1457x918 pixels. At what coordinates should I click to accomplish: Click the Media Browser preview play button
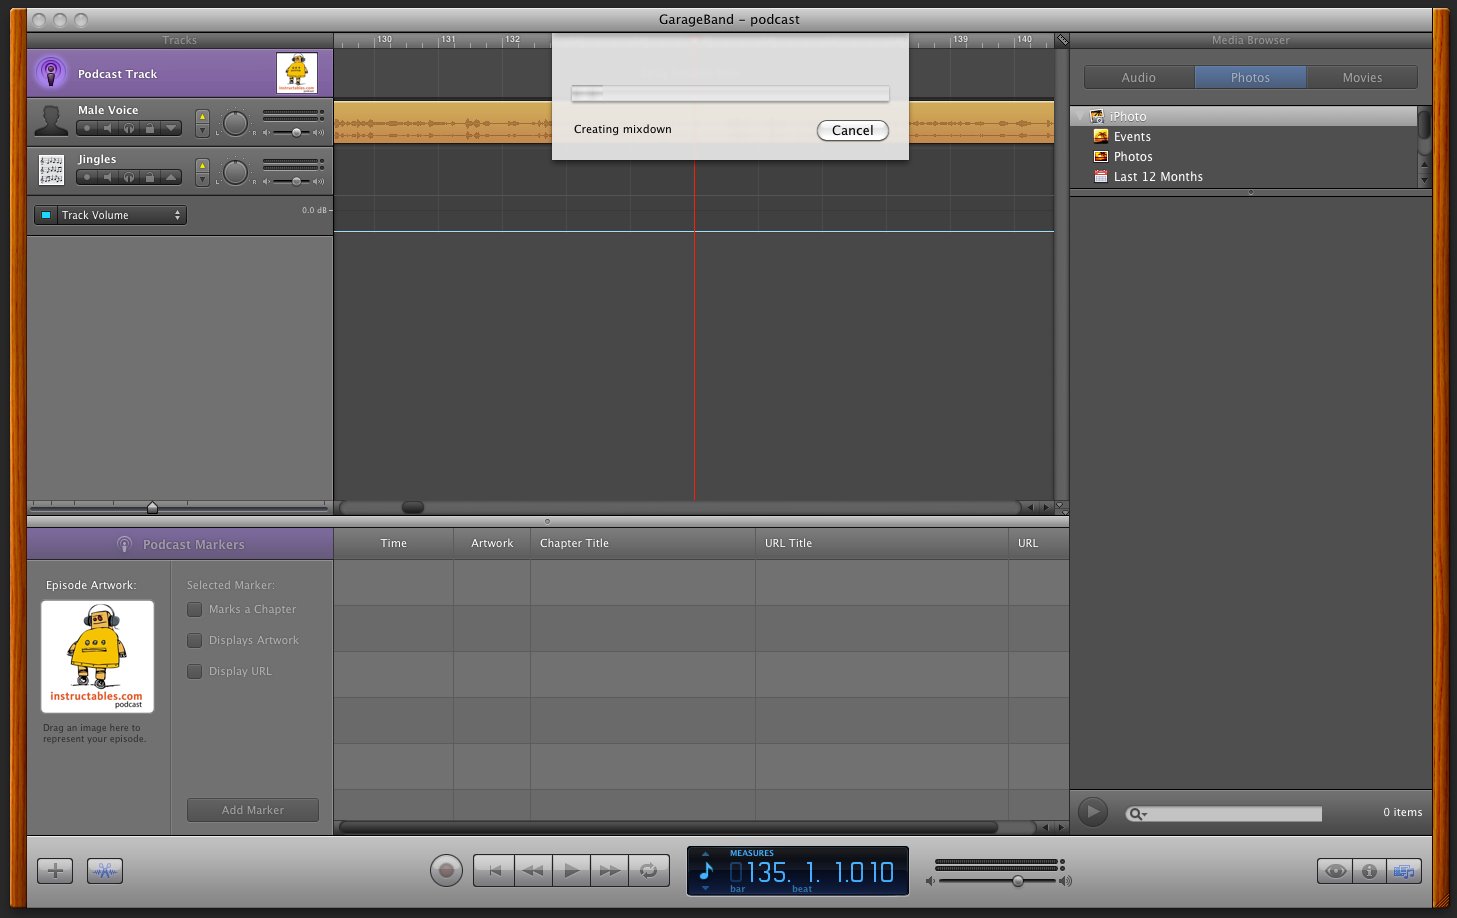coord(1093,812)
